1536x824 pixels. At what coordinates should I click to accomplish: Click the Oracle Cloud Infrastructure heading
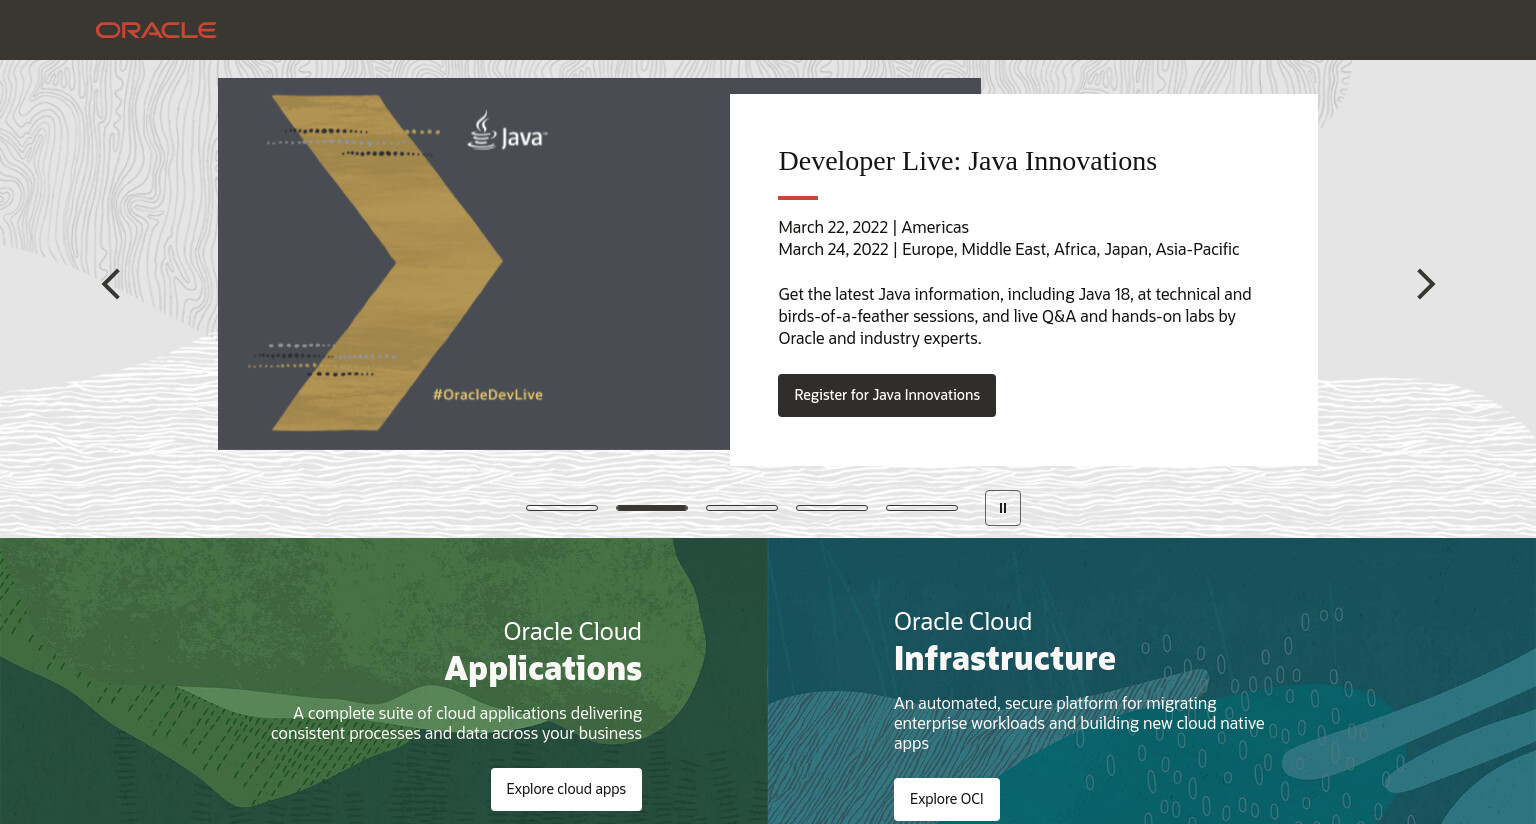1005,642
